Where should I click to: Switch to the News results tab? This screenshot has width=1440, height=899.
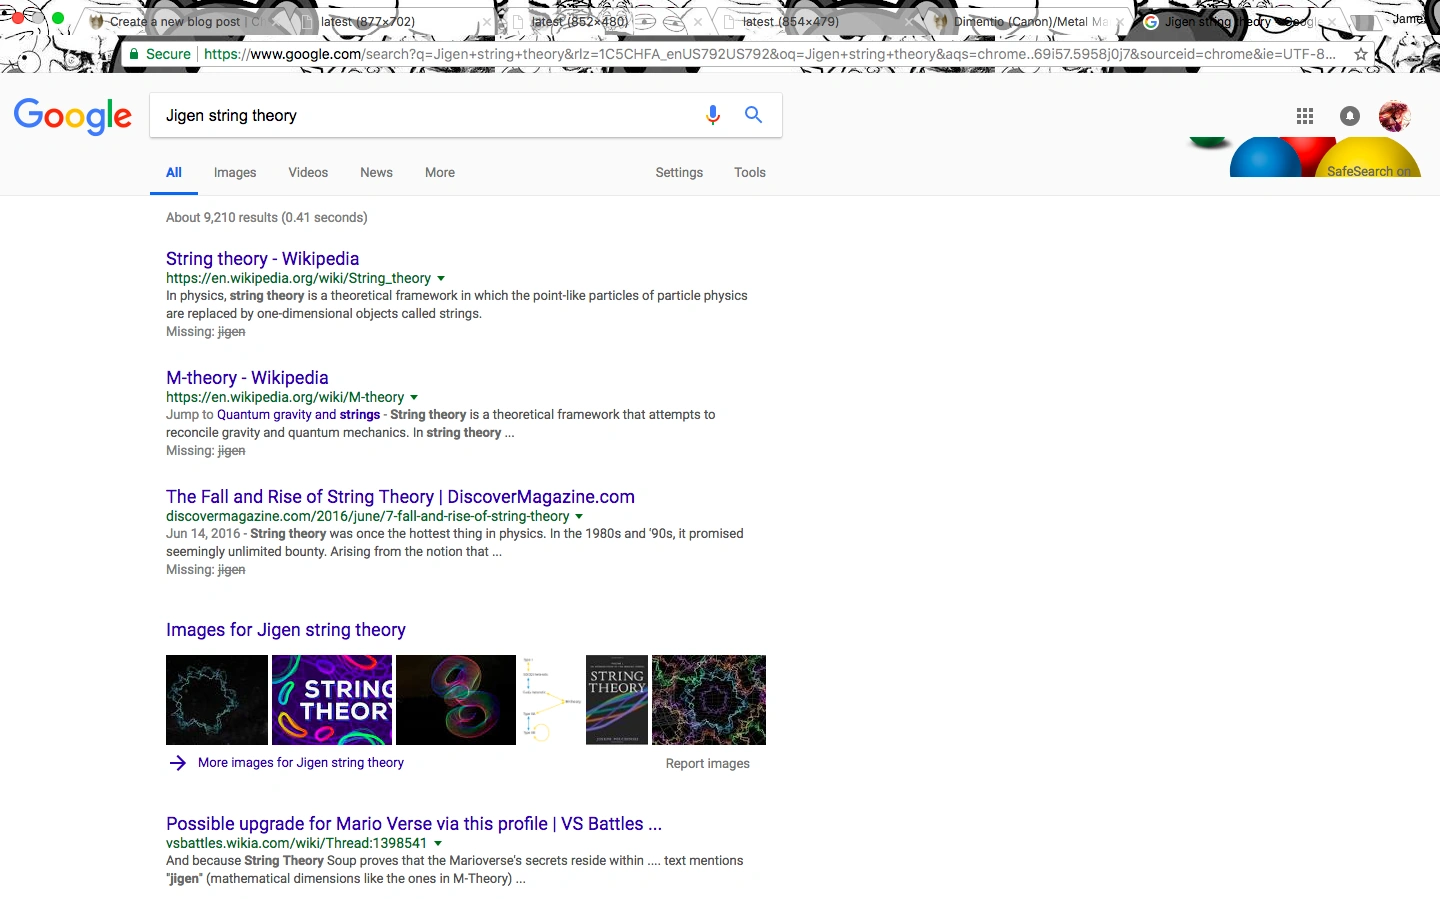(376, 172)
